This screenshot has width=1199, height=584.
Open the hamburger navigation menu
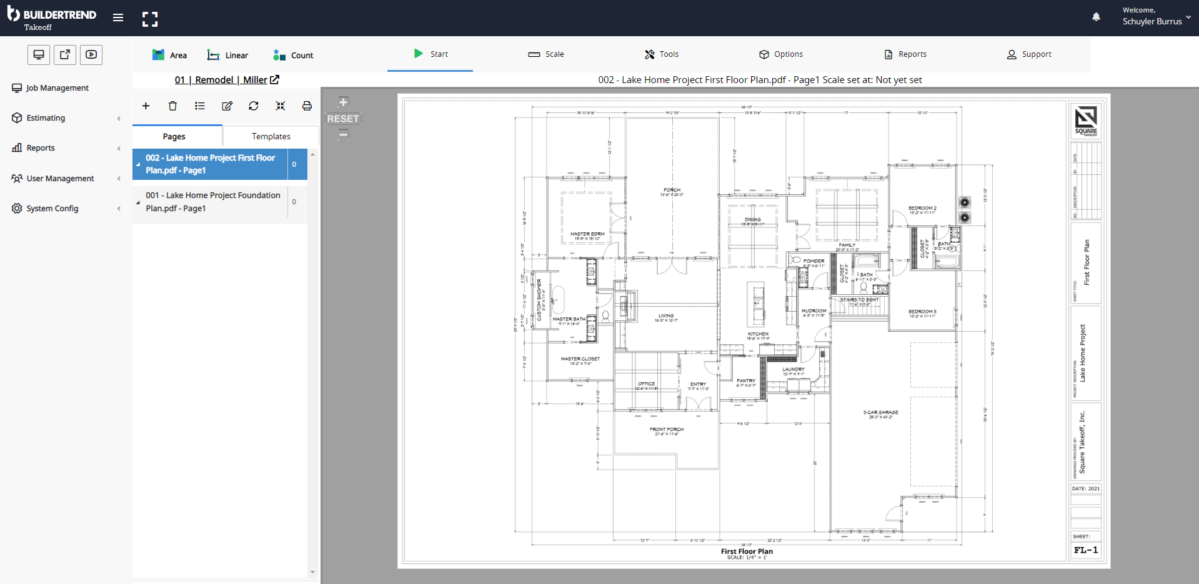tap(118, 18)
